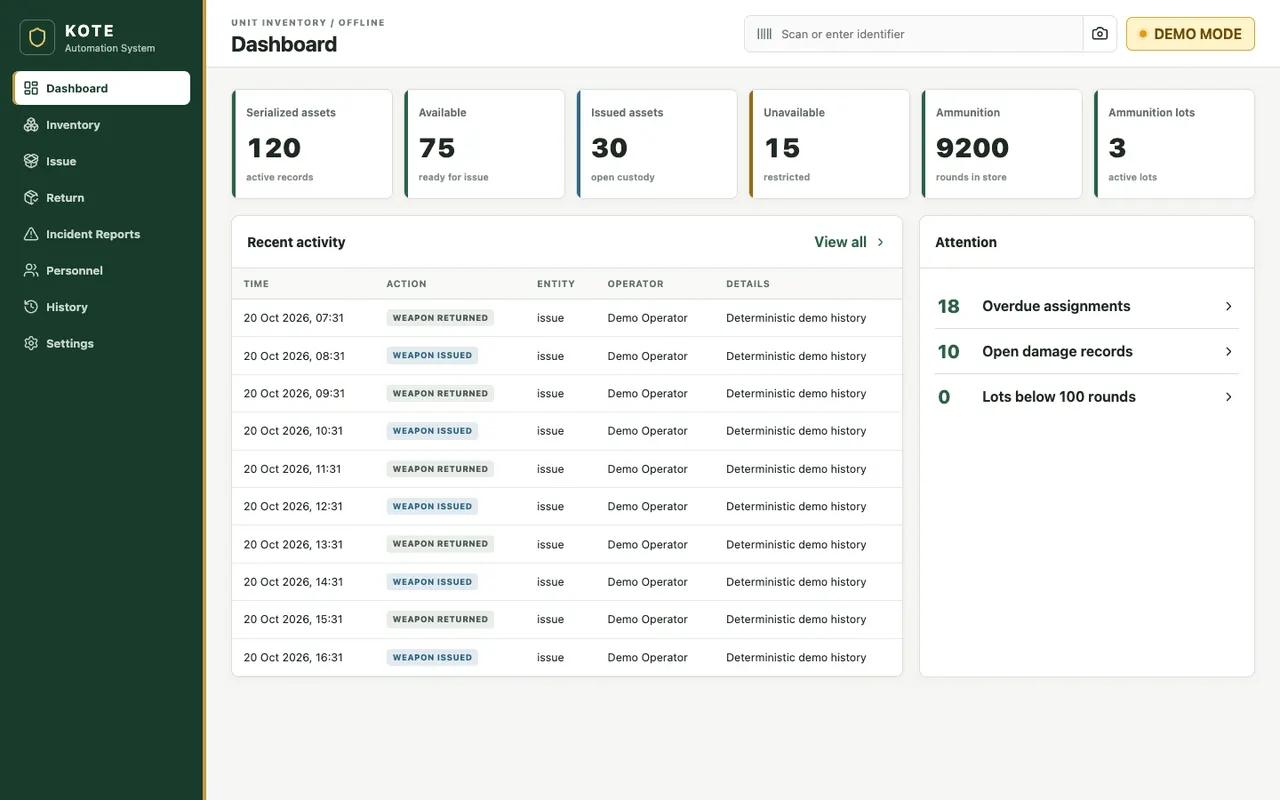The height and width of the screenshot is (800, 1280).
Task: Click the Personnel people icon in sidebar
Action: click(x=31, y=271)
